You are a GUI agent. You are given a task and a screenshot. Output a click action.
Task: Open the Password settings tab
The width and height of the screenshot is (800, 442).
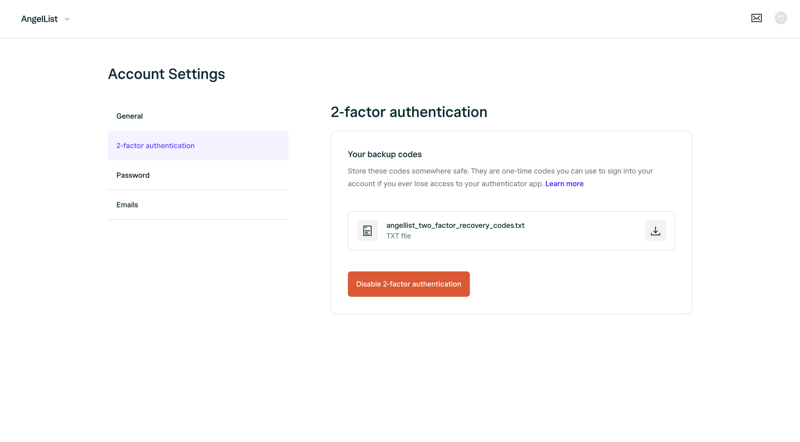[x=198, y=175]
